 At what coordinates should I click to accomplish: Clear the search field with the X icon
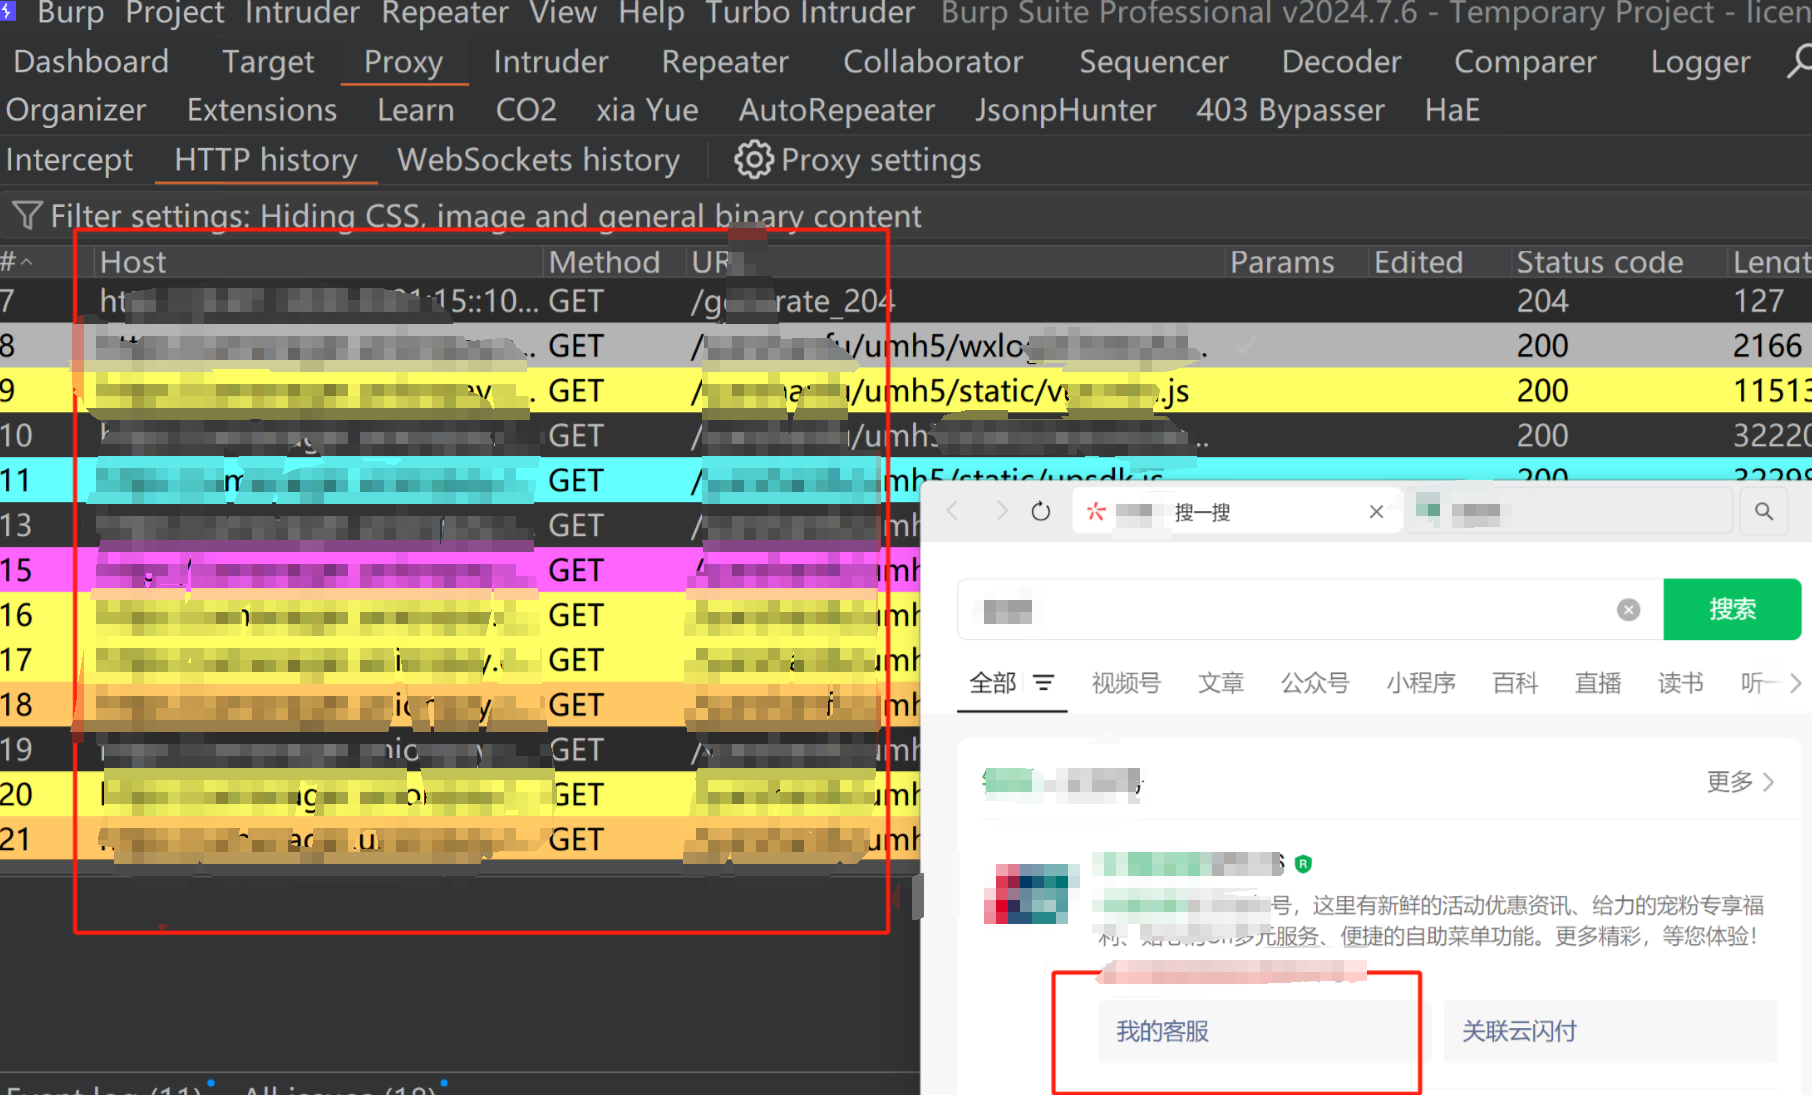click(x=1629, y=610)
